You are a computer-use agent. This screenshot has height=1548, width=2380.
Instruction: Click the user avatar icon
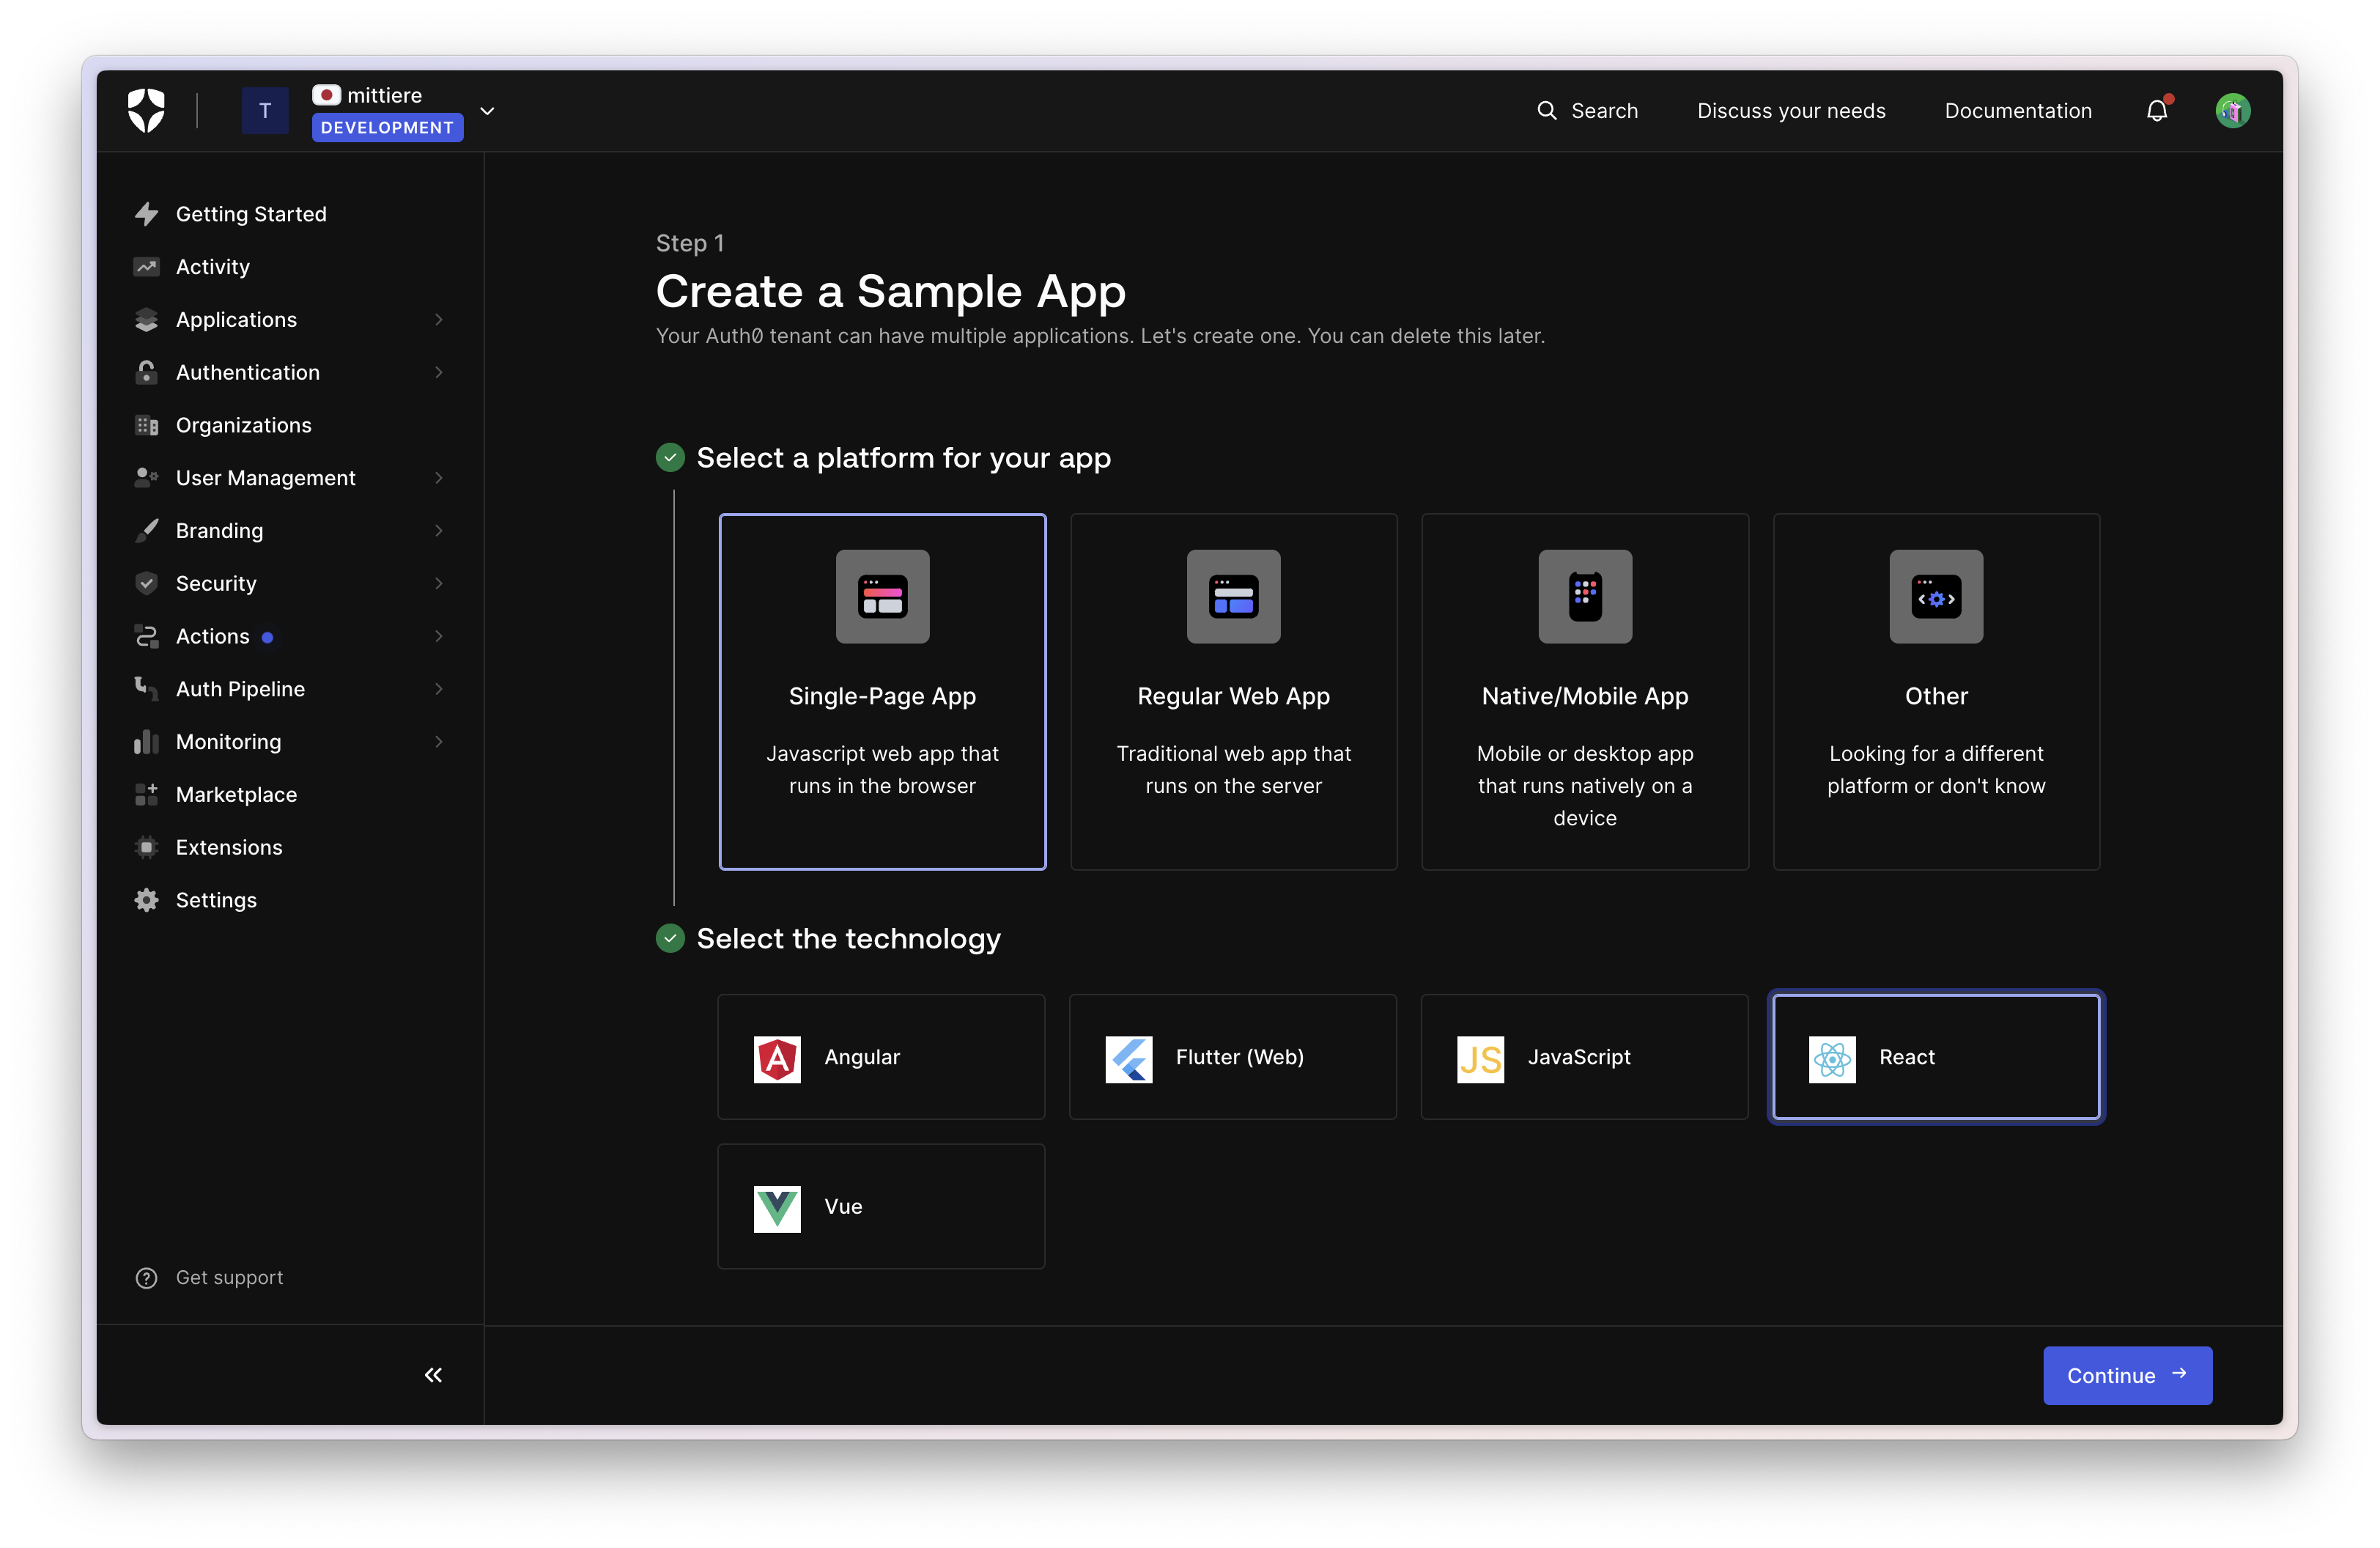(x=2232, y=111)
